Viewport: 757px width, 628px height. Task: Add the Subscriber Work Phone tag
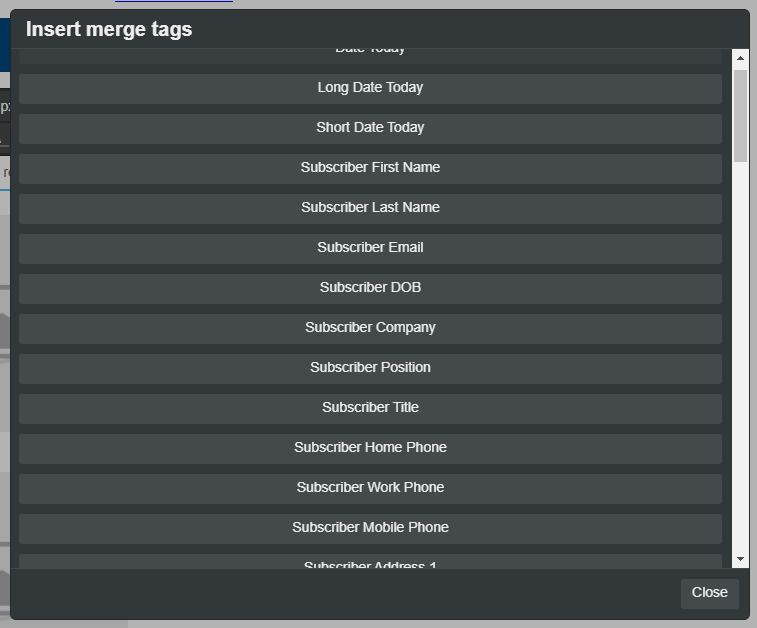(370, 488)
